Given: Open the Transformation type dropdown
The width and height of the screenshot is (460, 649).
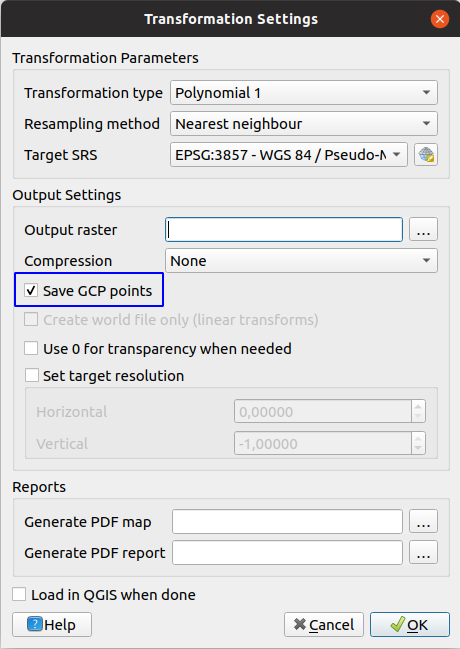Looking at the screenshot, I should click(x=303, y=93).
